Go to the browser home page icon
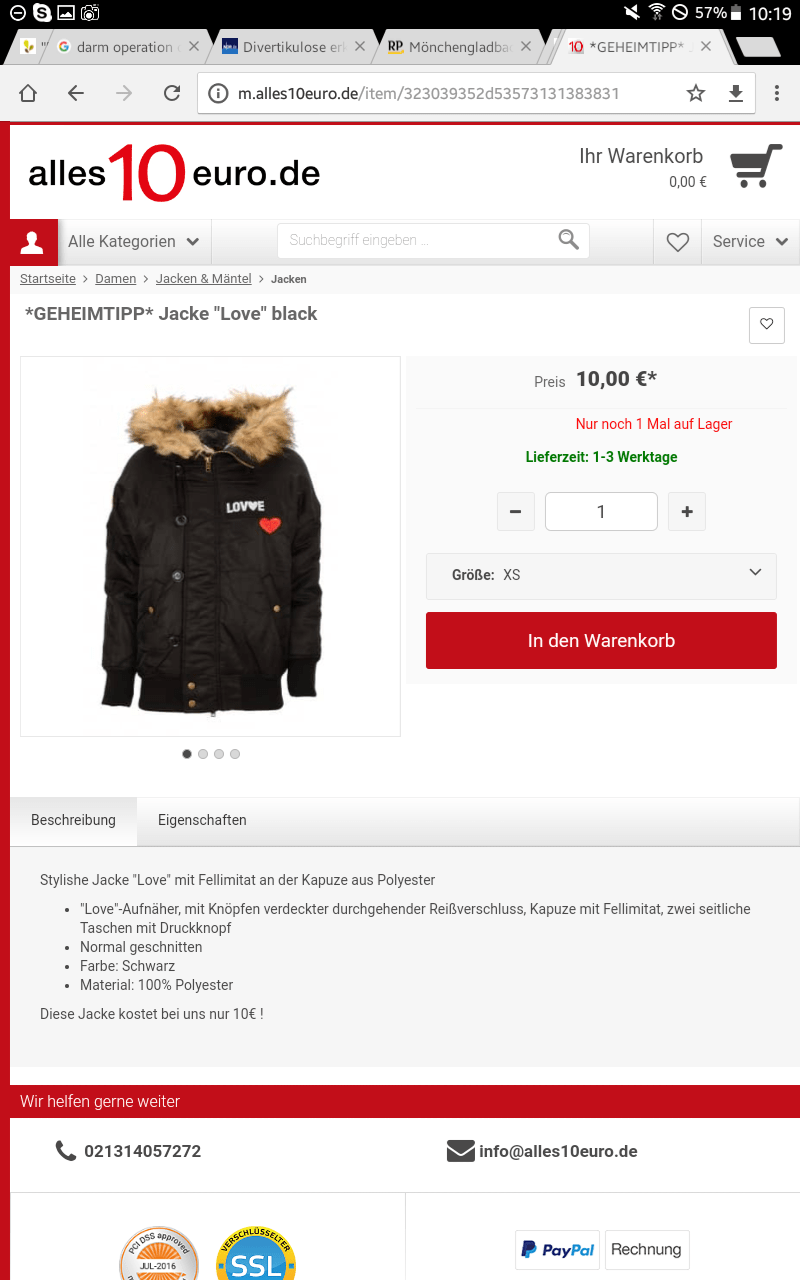Viewport: 800px width, 1280px height. click(x=28, y=93)
